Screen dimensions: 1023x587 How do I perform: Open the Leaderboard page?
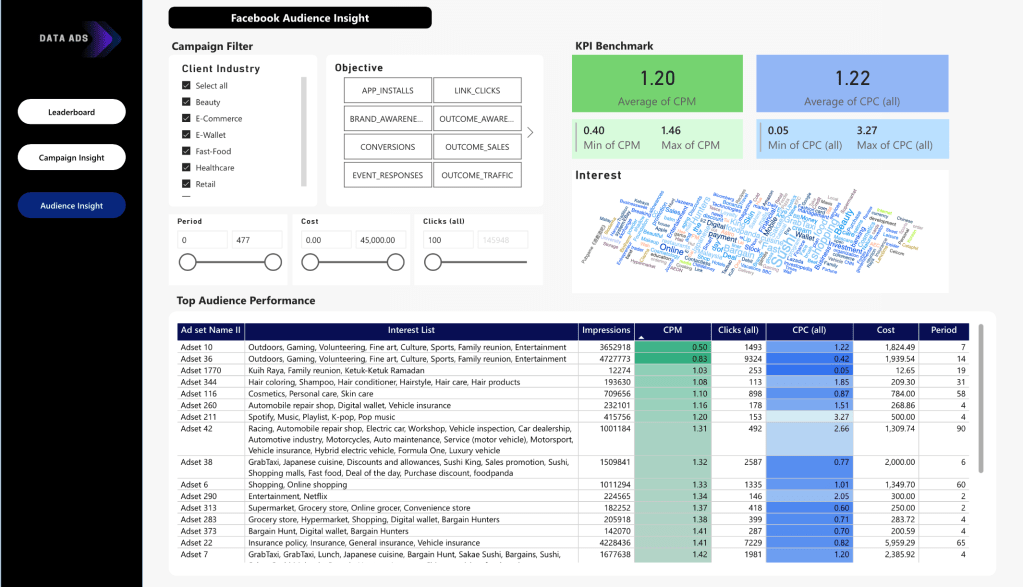click(72, 112)
